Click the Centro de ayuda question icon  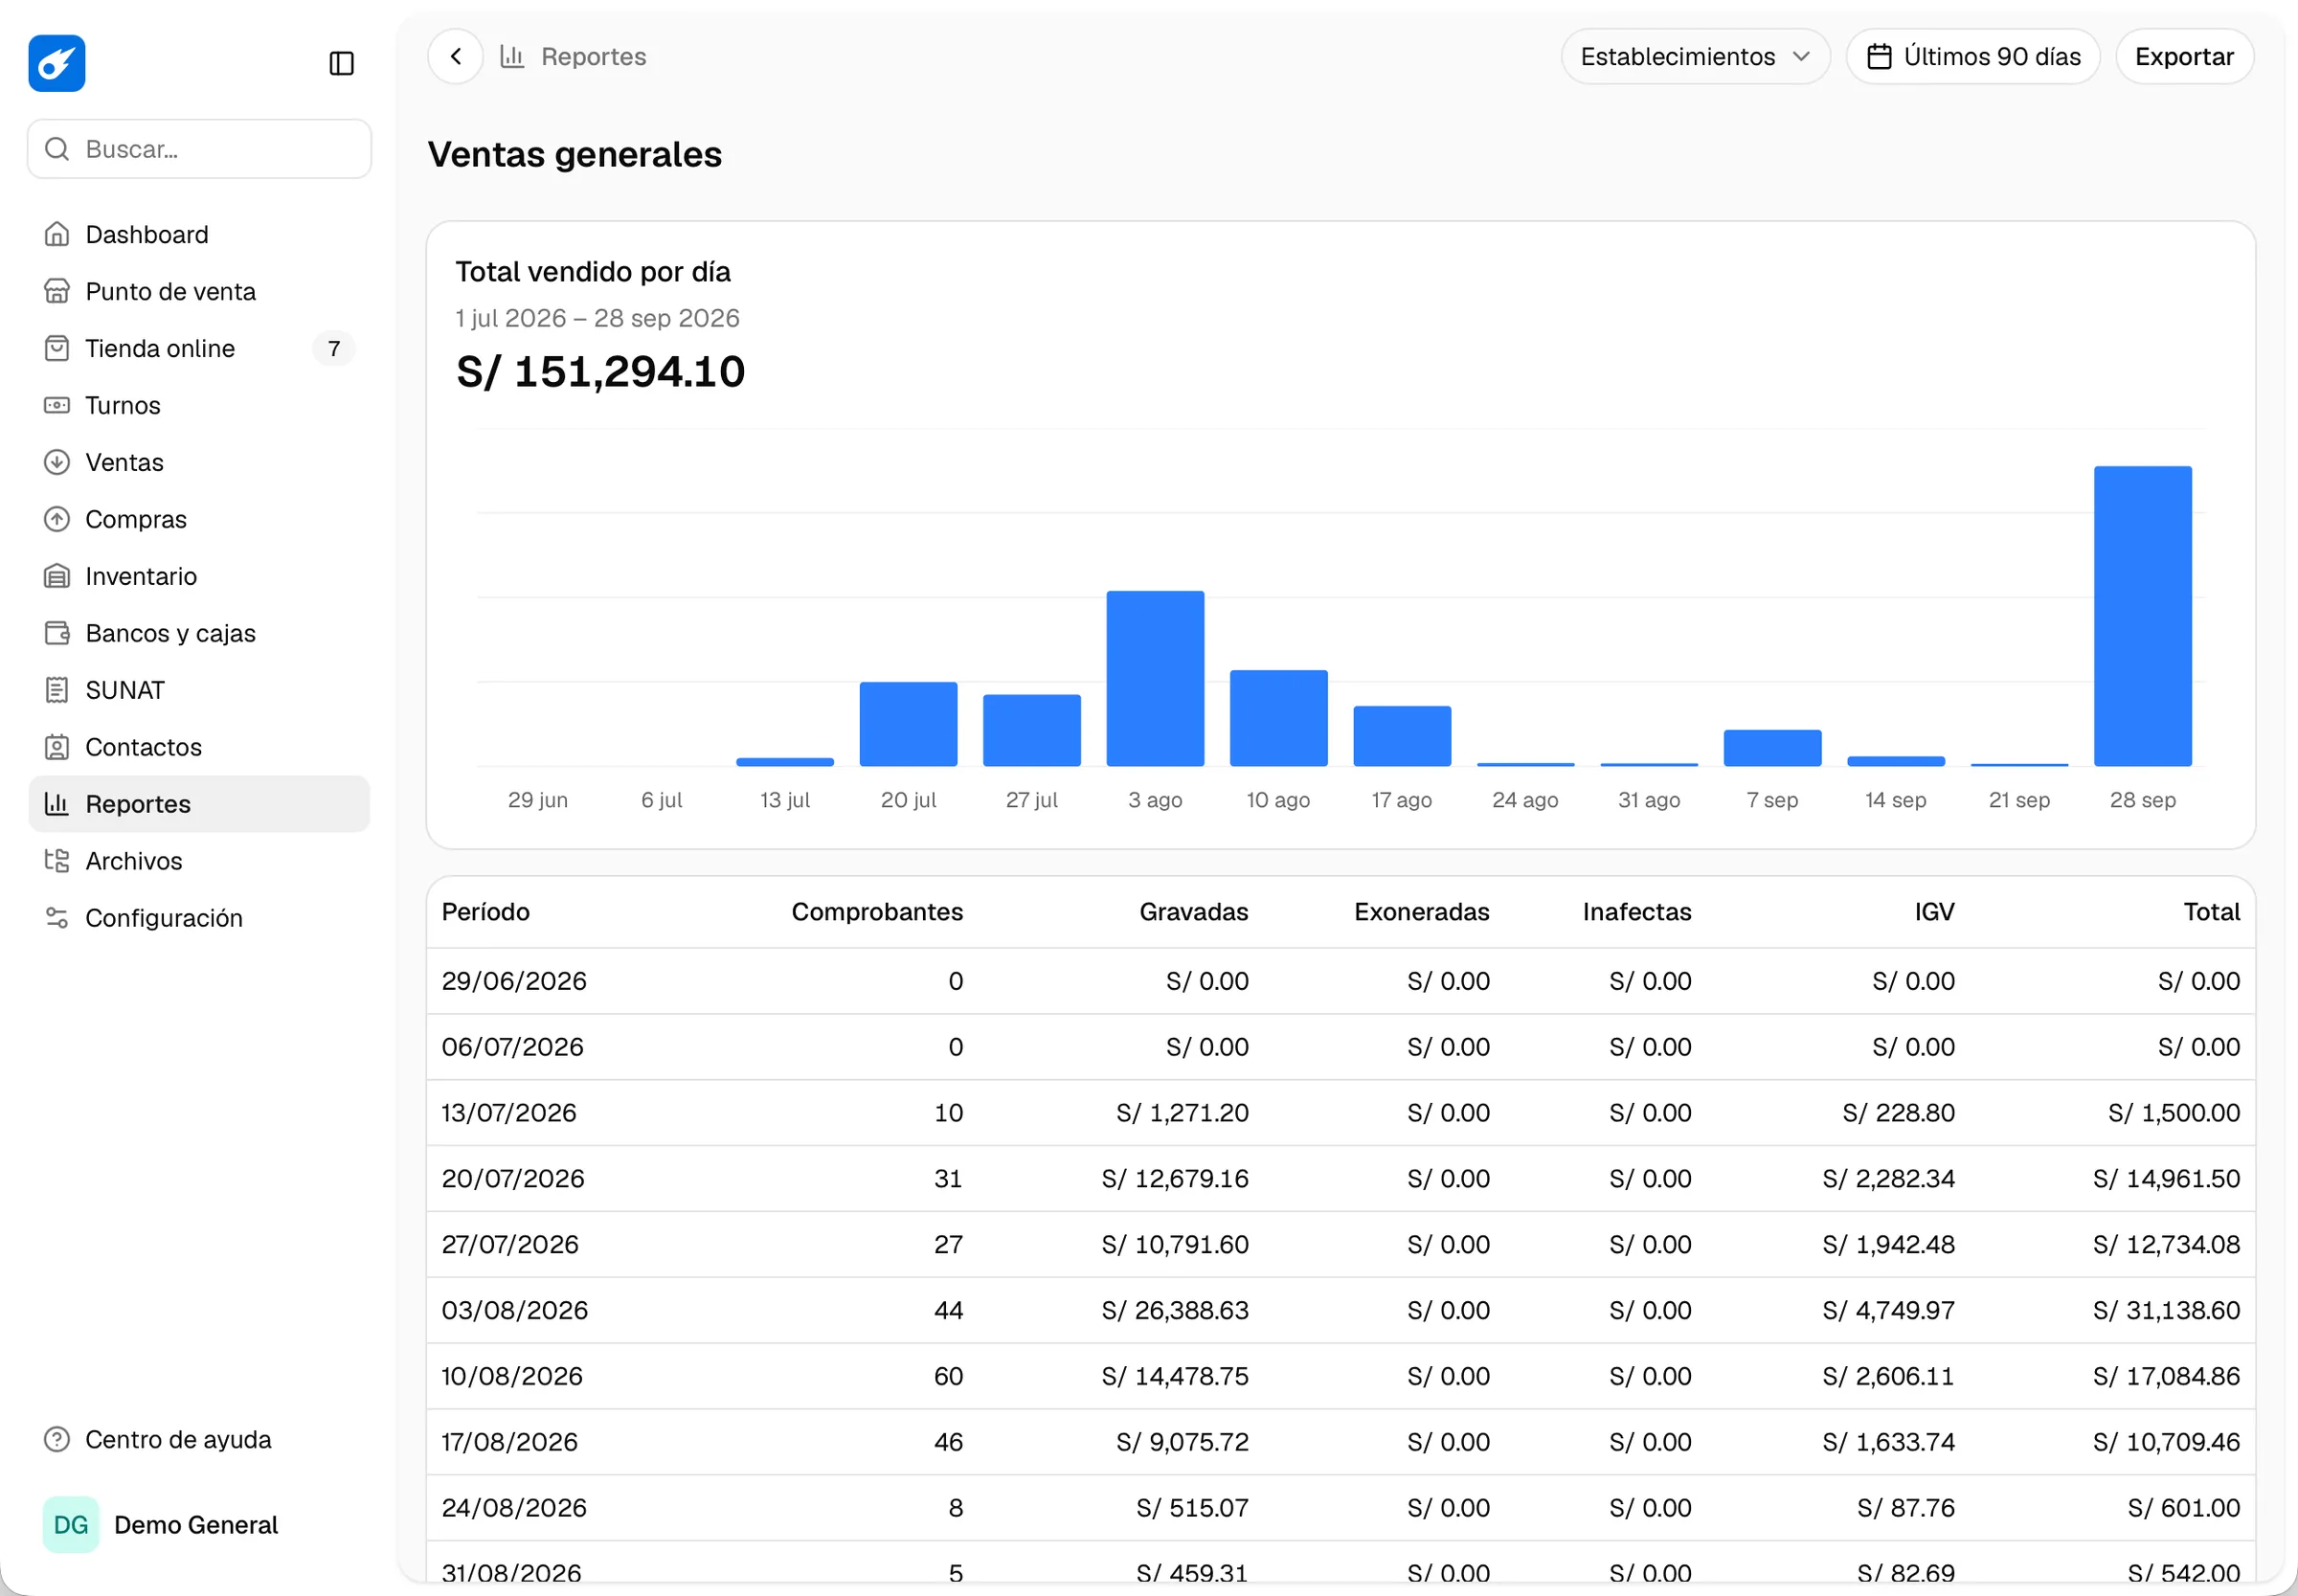[x=57, y=1439]
